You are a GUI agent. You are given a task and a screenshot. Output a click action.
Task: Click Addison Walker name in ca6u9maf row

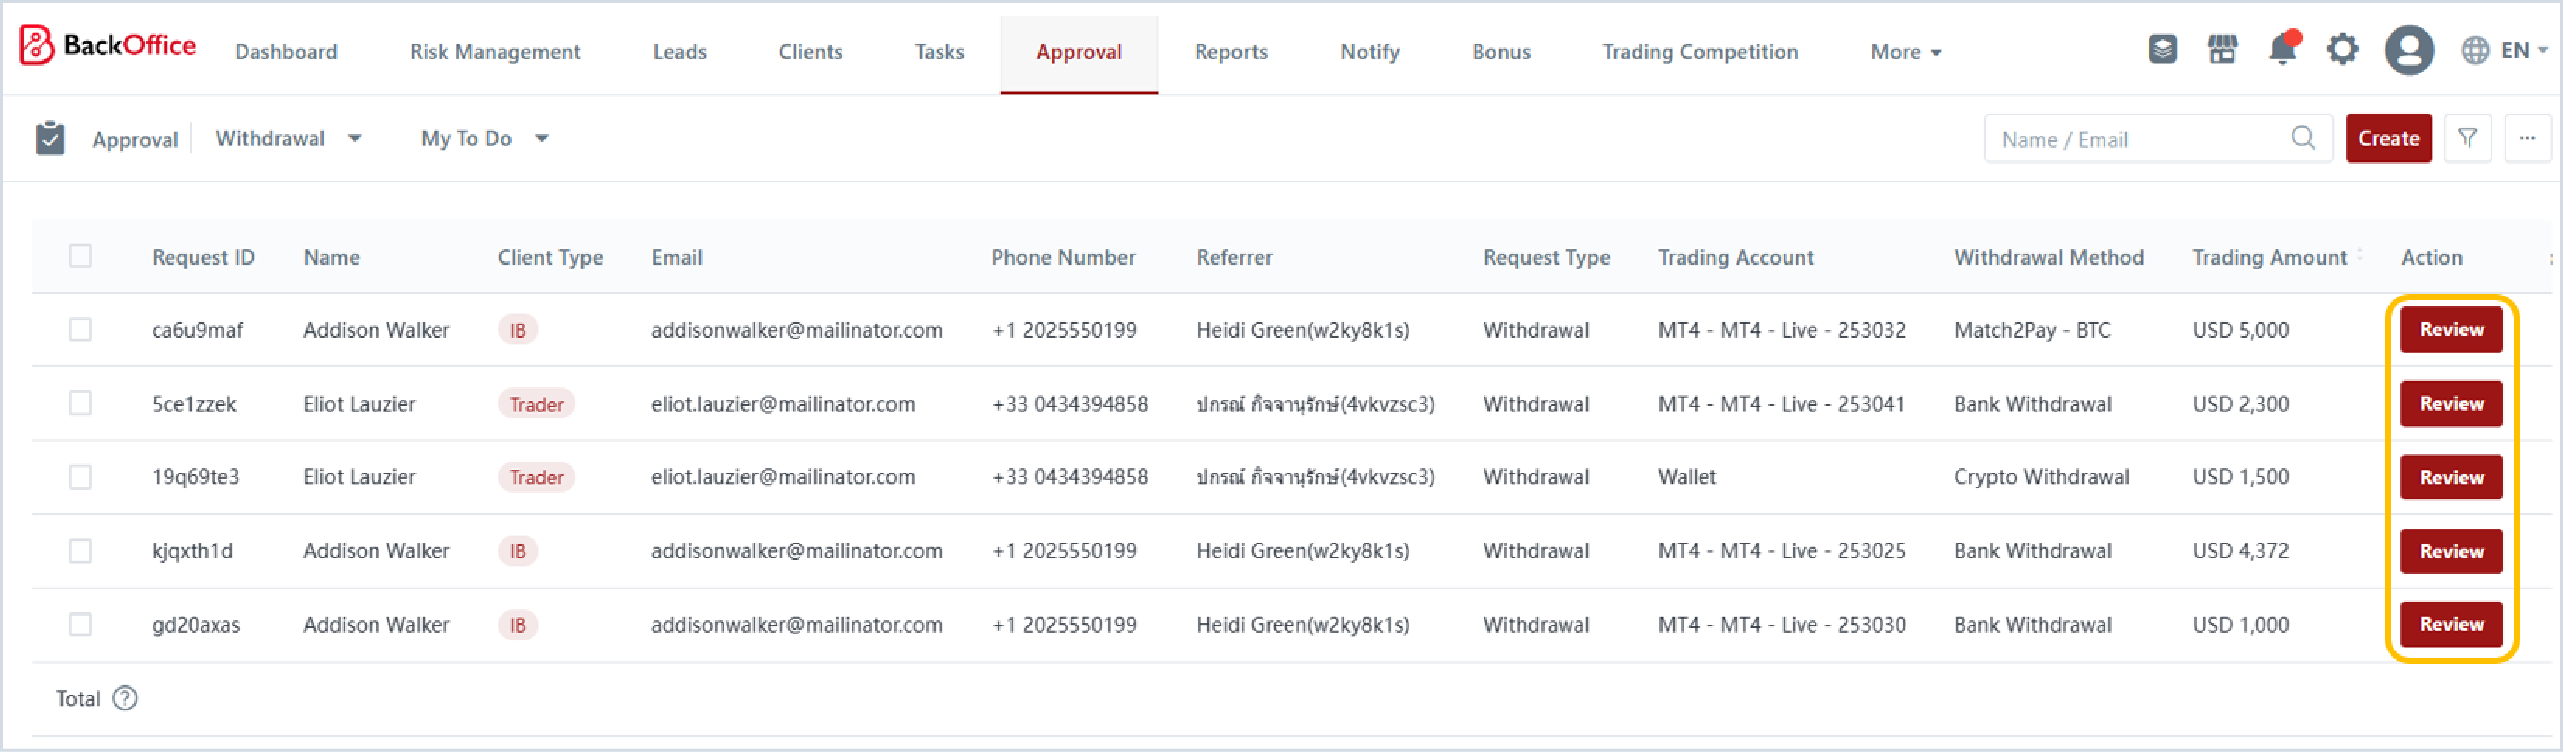coord(376,330)
